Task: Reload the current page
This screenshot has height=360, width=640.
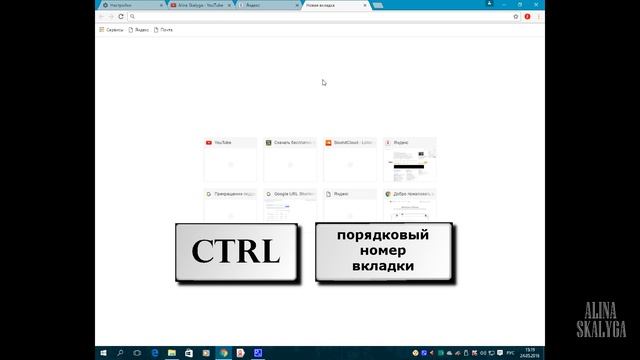Action: click(x=121, y=16)
